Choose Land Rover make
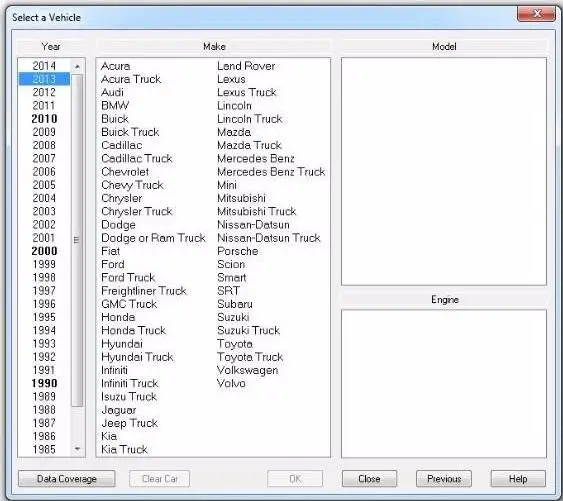 (x=246, y=66)
